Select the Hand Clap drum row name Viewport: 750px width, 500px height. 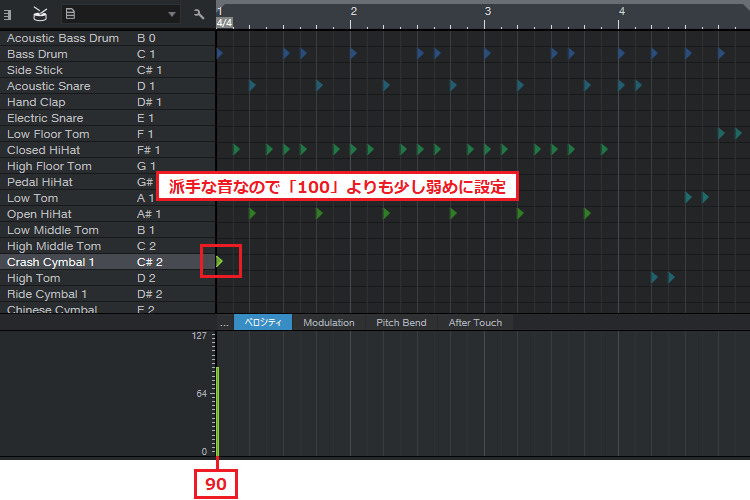(36, 102)
